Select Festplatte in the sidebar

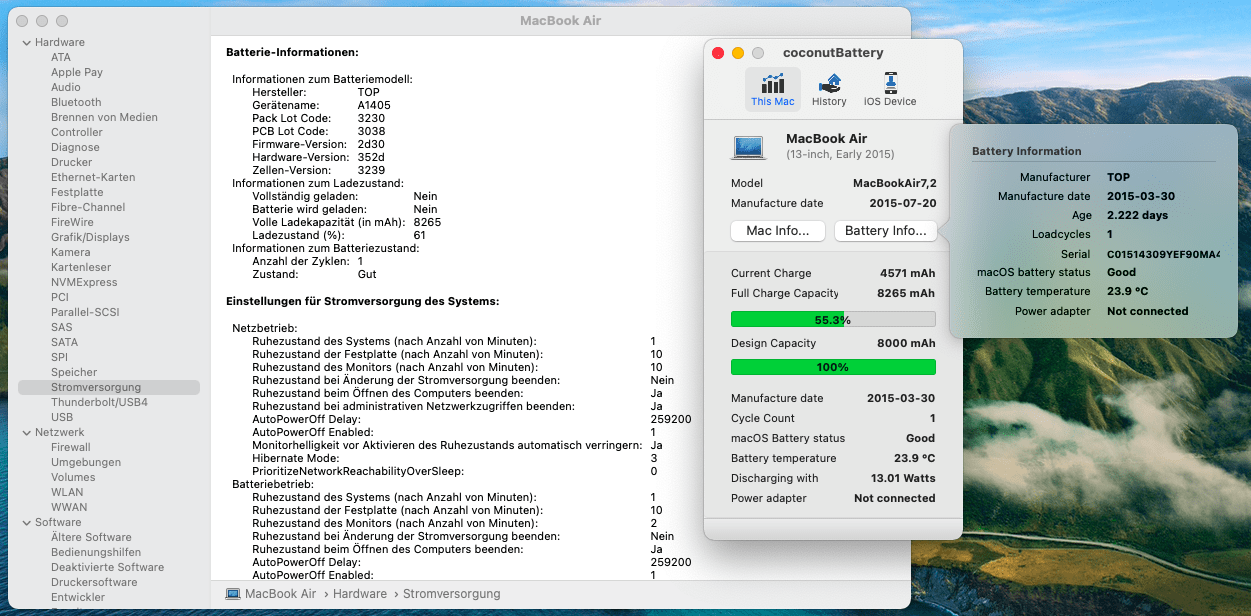pyautogui.click(x=77, y=192)
